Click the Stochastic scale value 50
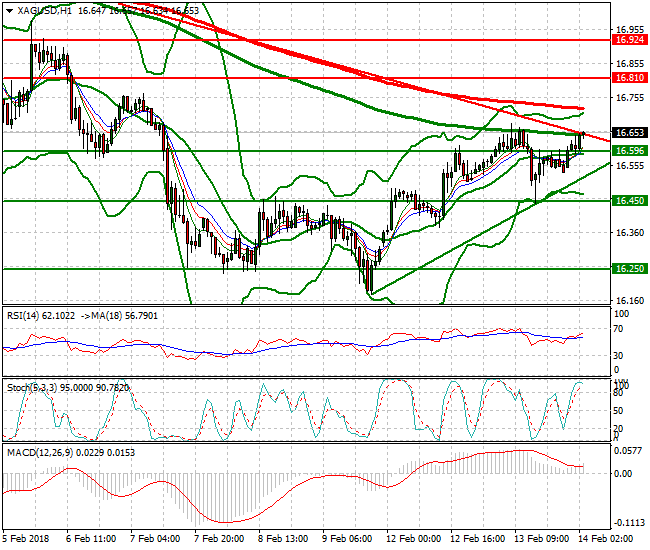Viewport: 650px width, 550px height. 618,411
